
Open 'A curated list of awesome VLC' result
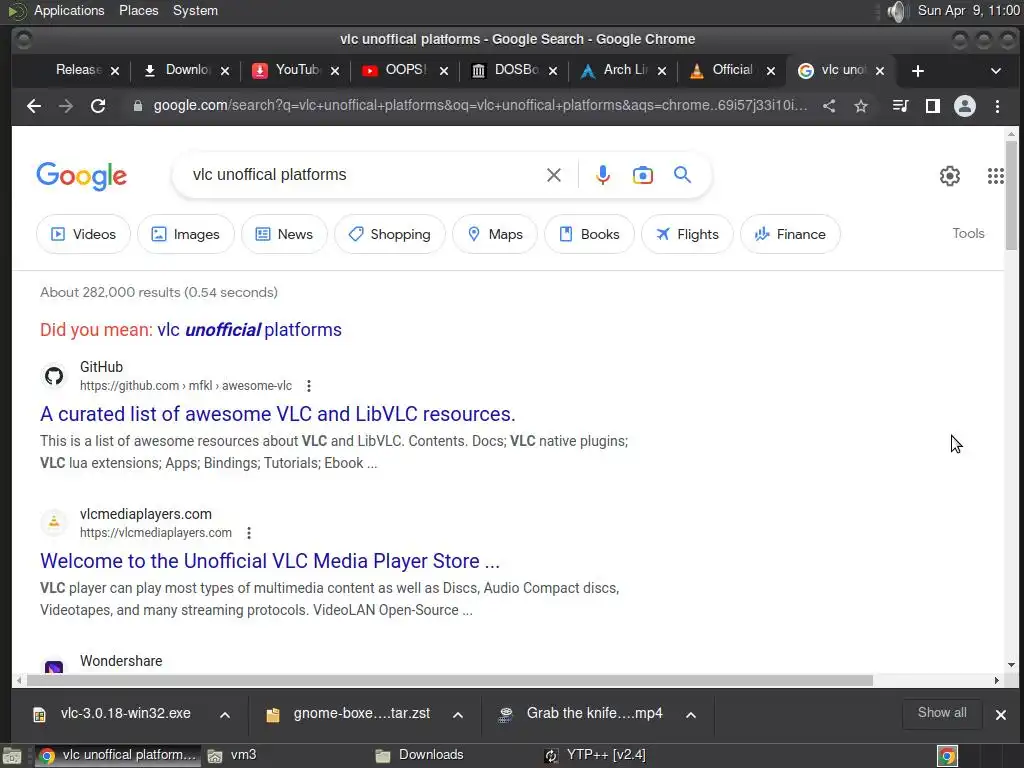[278, 414]
